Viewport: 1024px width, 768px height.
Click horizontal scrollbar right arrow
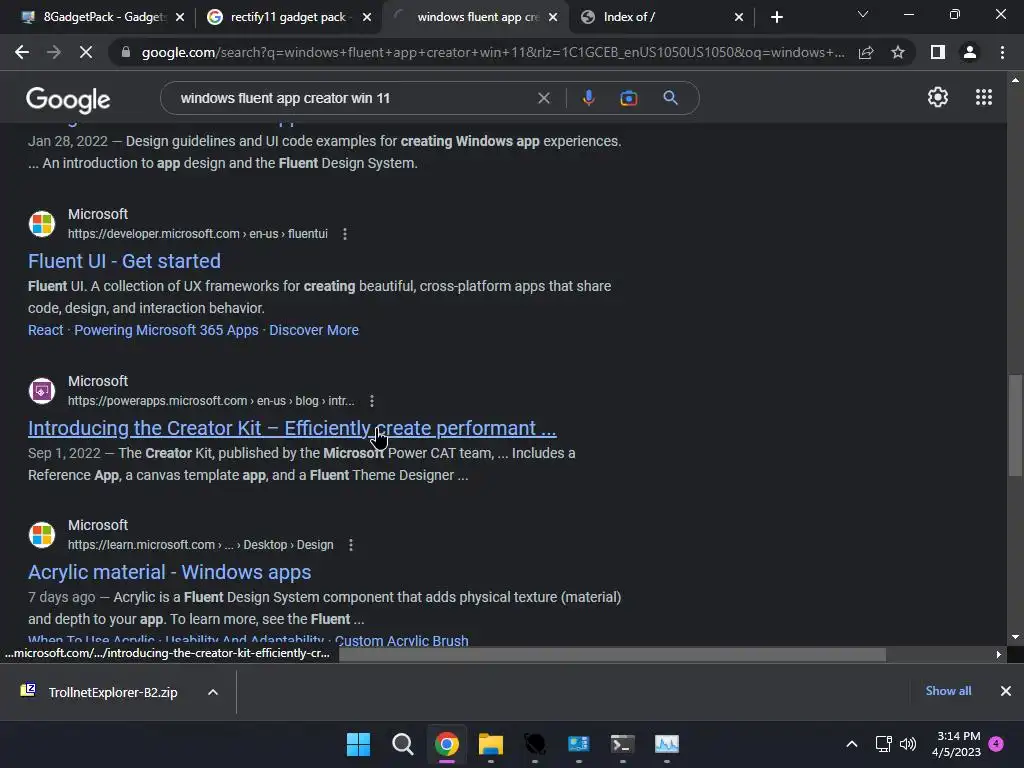[x=999, y=654]
